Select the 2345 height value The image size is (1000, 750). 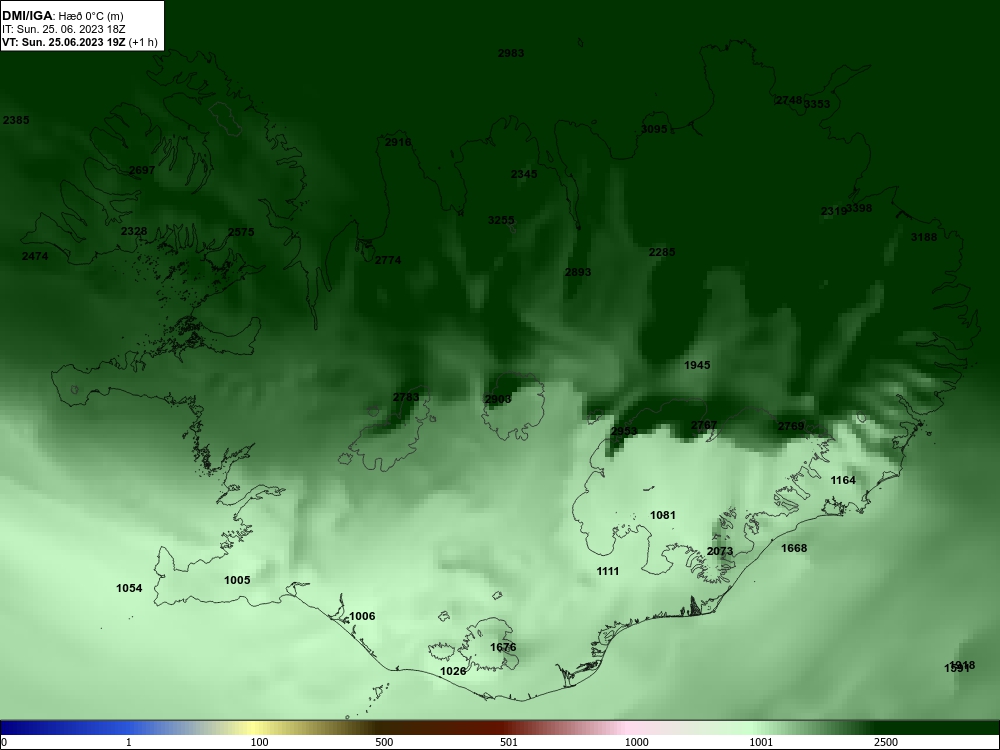click(524, 174)
